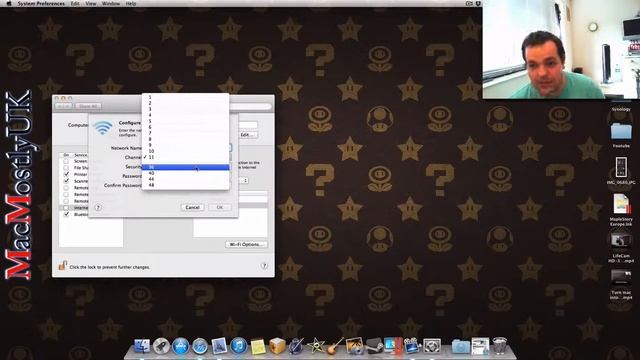Open the yellow Stickies note Dock icon
Viewport: 640px width, 360px height.
click(258, 347)
